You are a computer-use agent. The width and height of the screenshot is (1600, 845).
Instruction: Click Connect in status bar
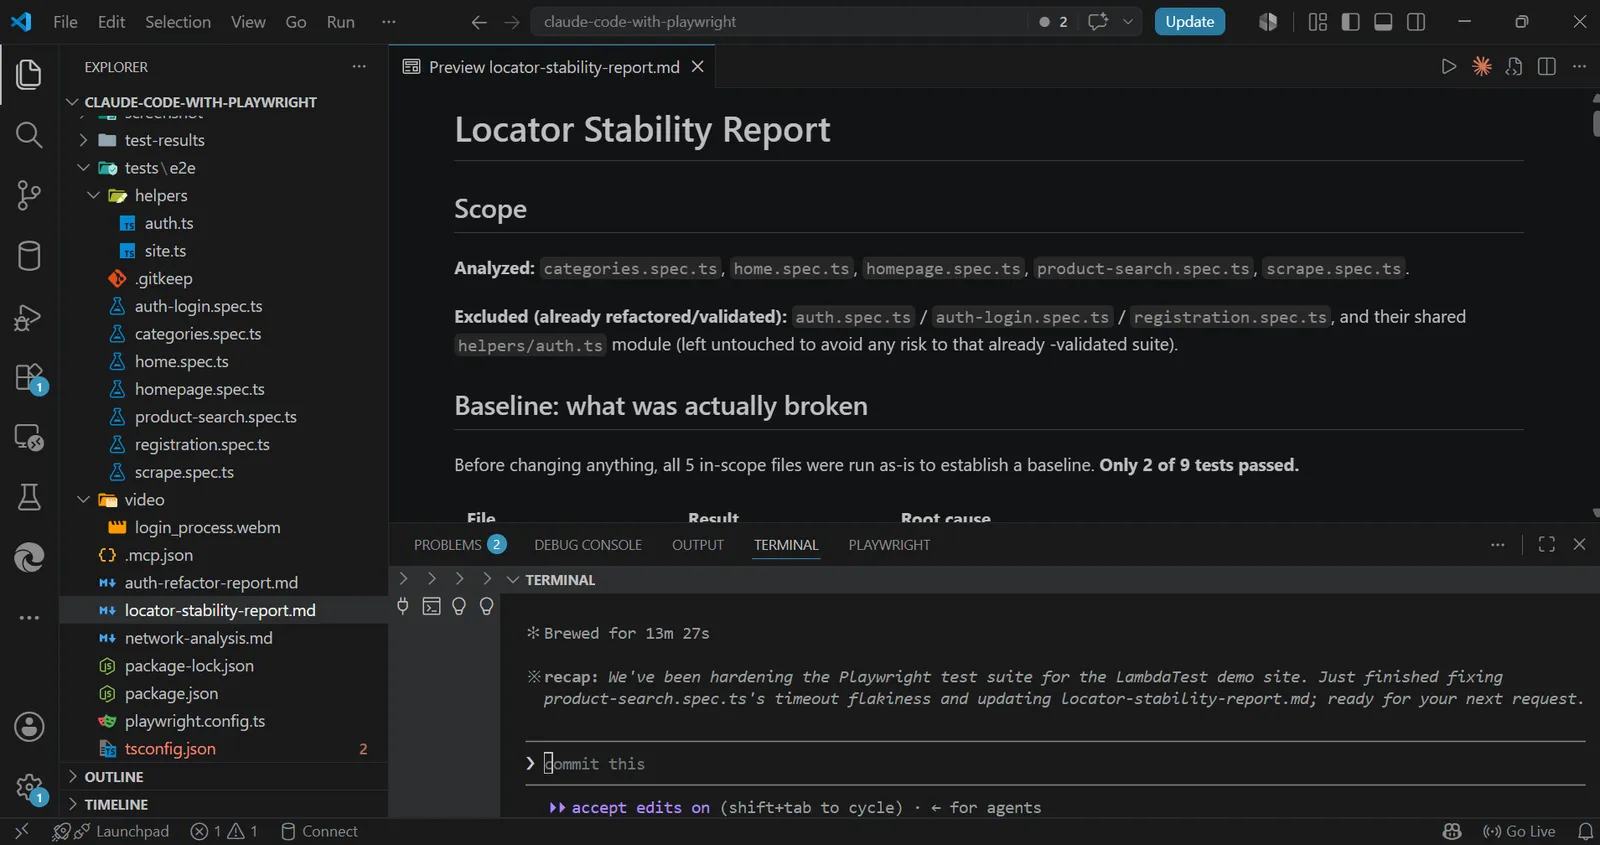[319, 831]
